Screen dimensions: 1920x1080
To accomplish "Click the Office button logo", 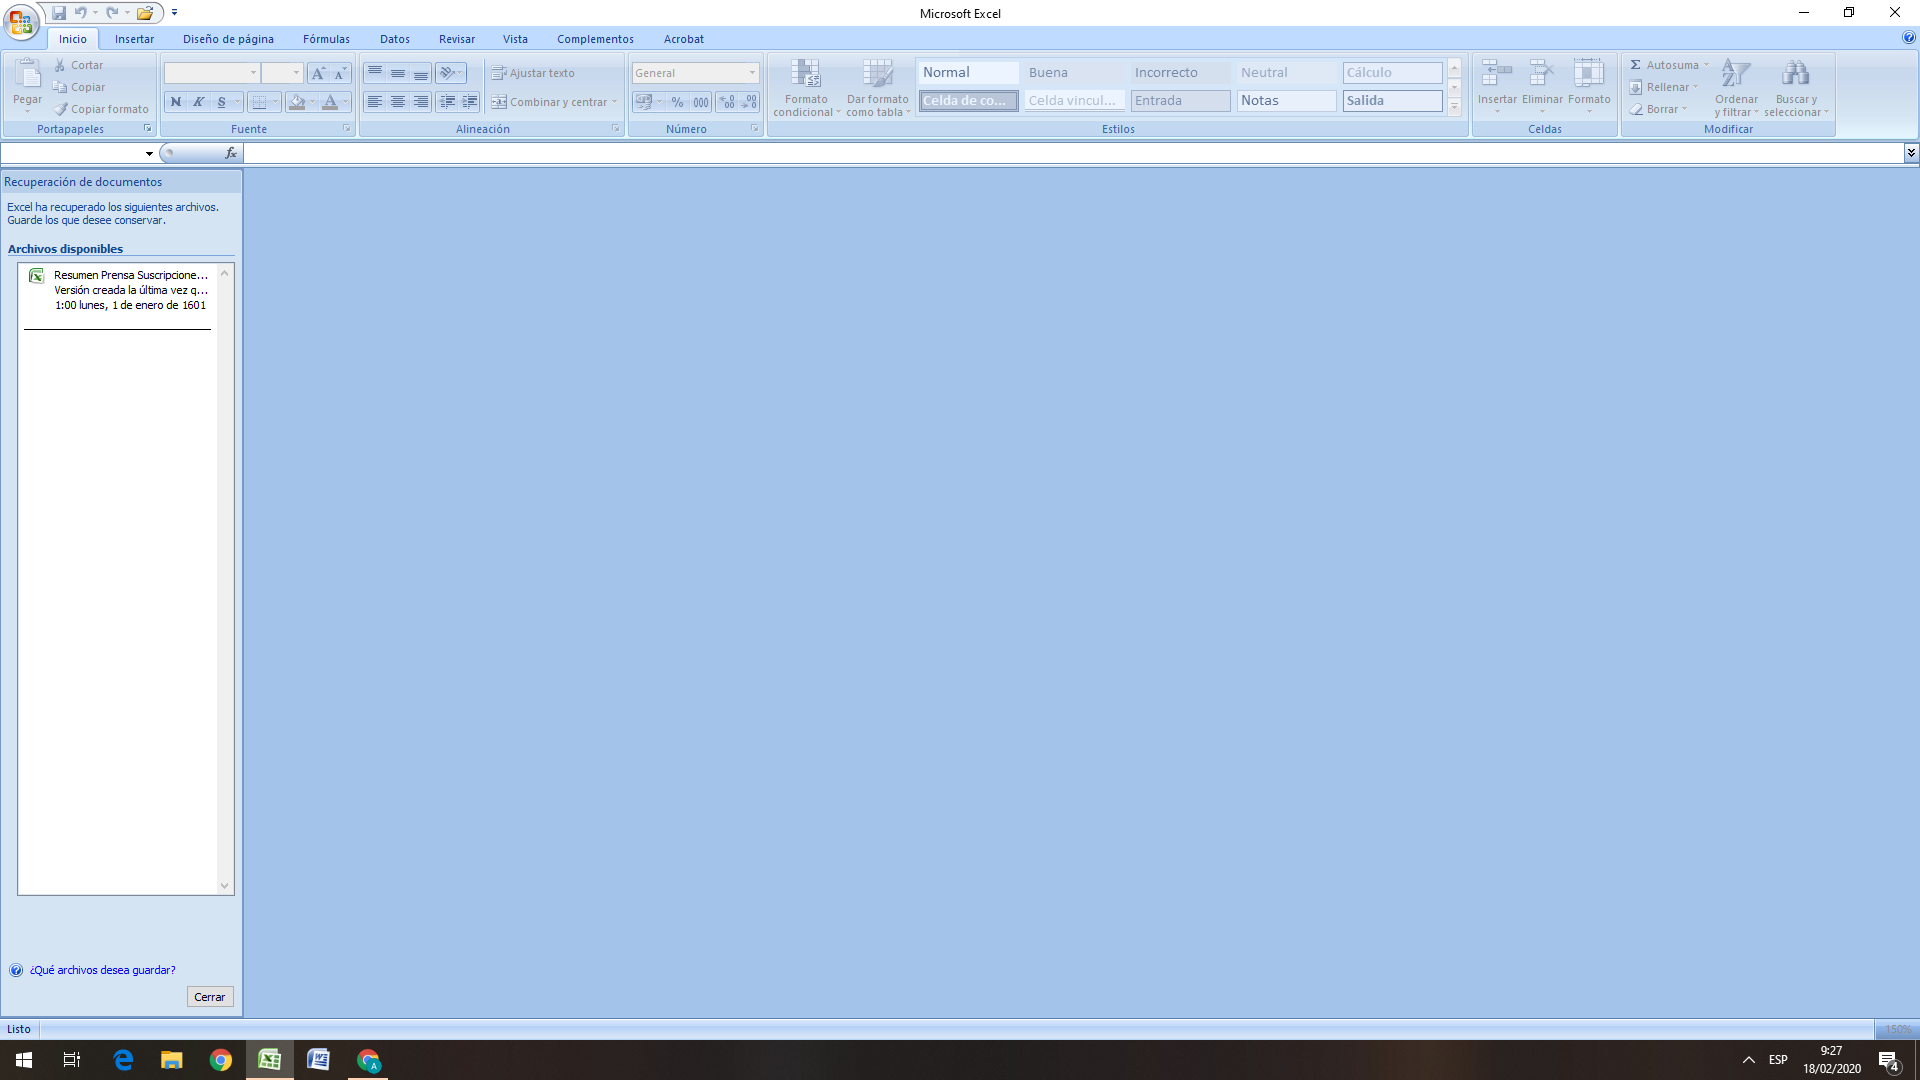I will [21, 21].
